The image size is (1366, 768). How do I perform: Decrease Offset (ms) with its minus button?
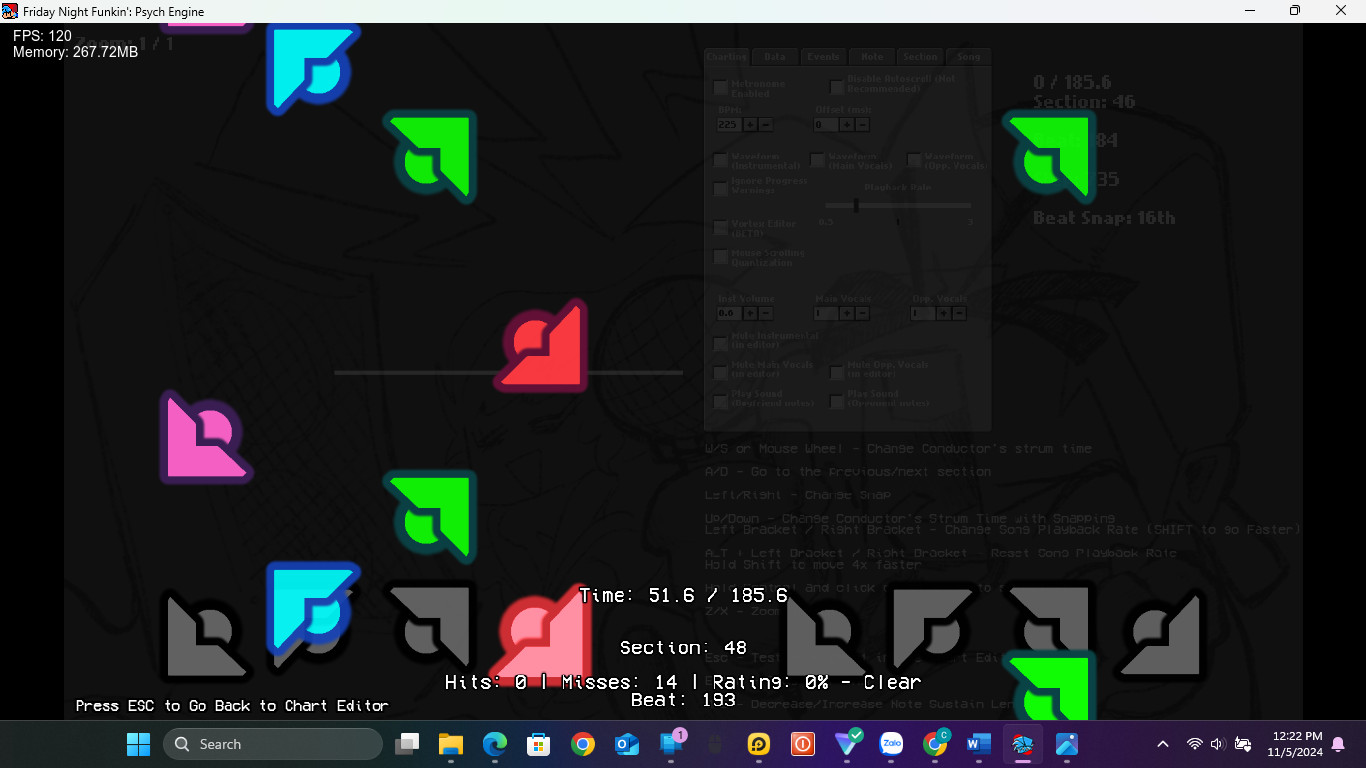tap(862, 124)
